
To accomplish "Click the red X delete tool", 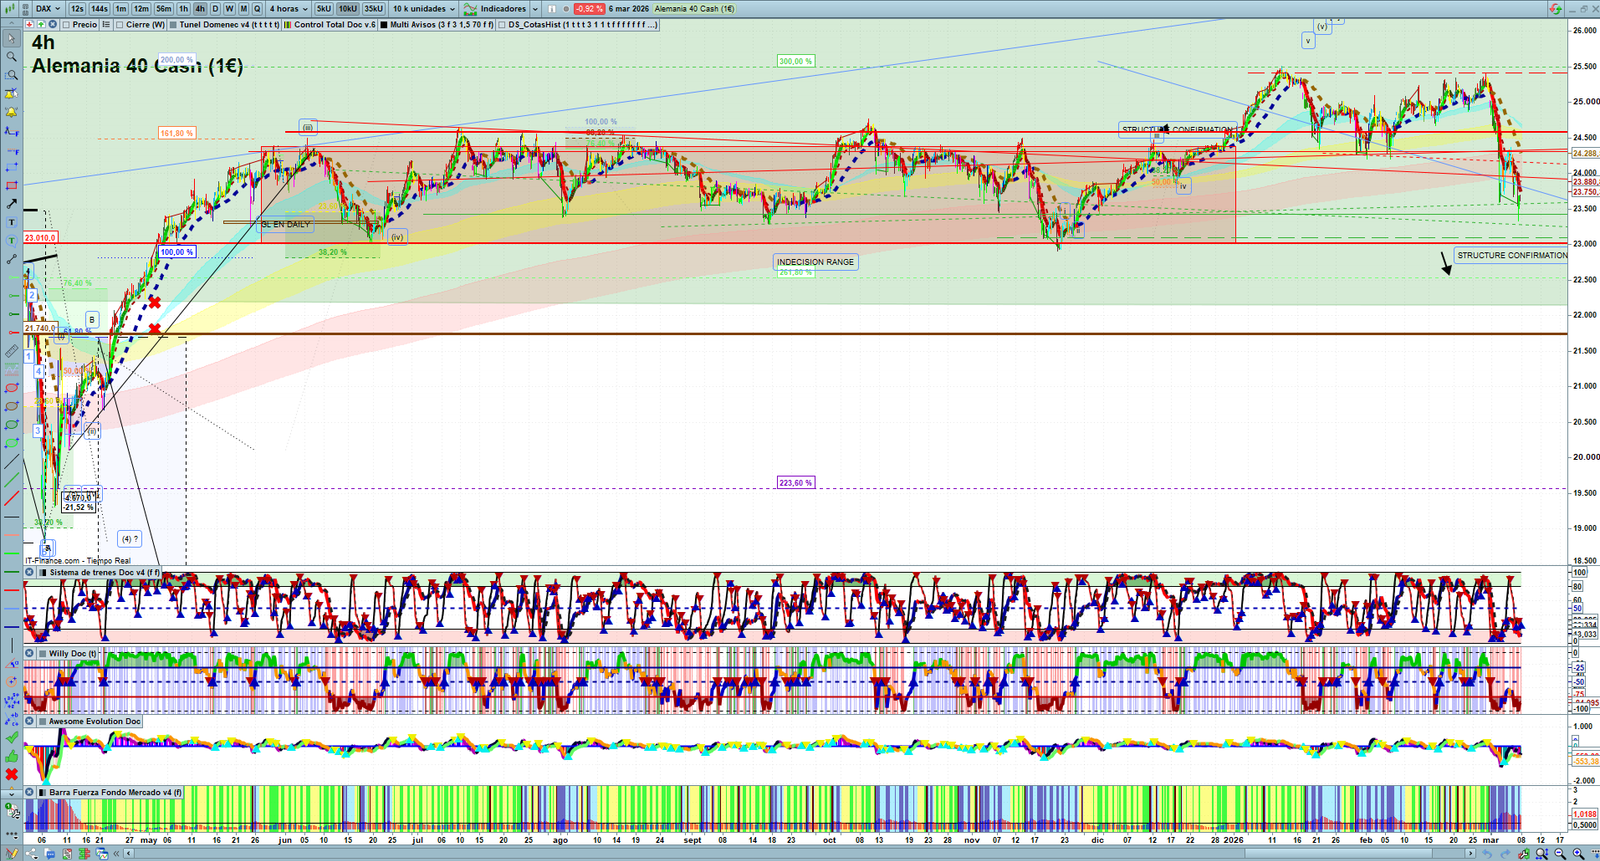I will pos(12,775).
